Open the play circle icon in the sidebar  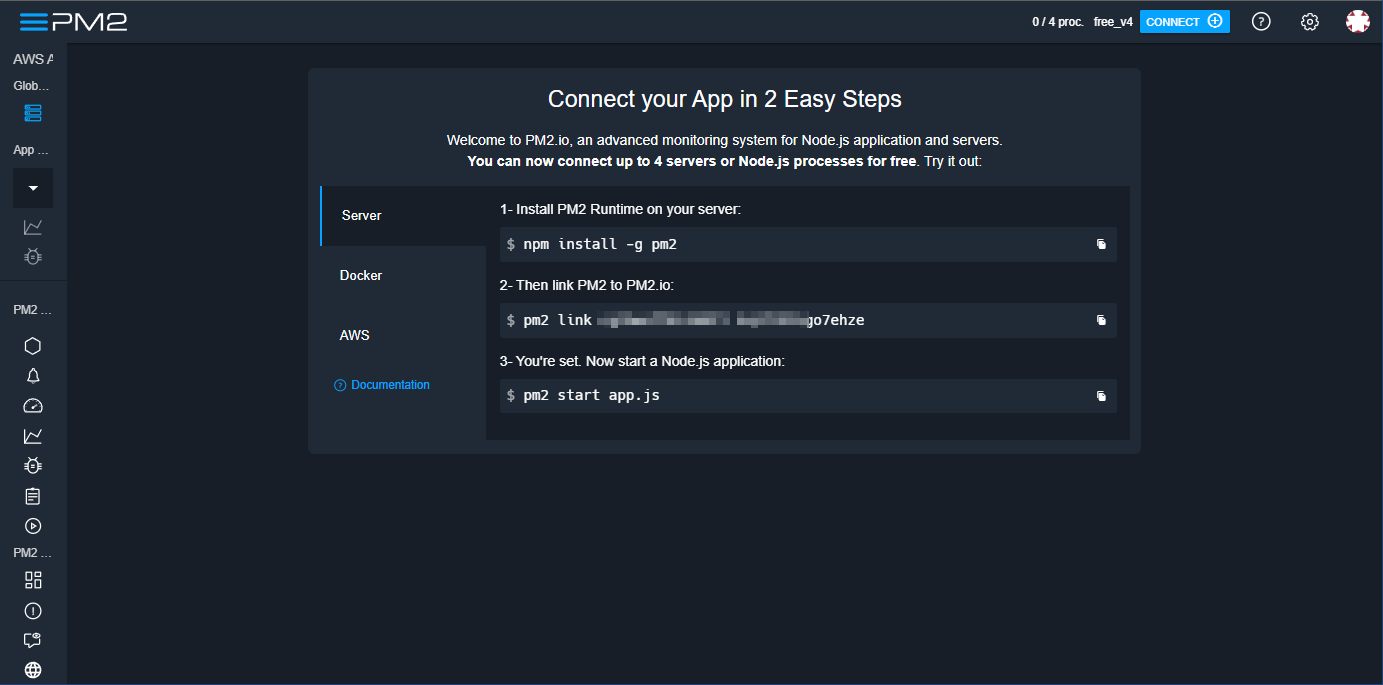click(x=33, y=526)
